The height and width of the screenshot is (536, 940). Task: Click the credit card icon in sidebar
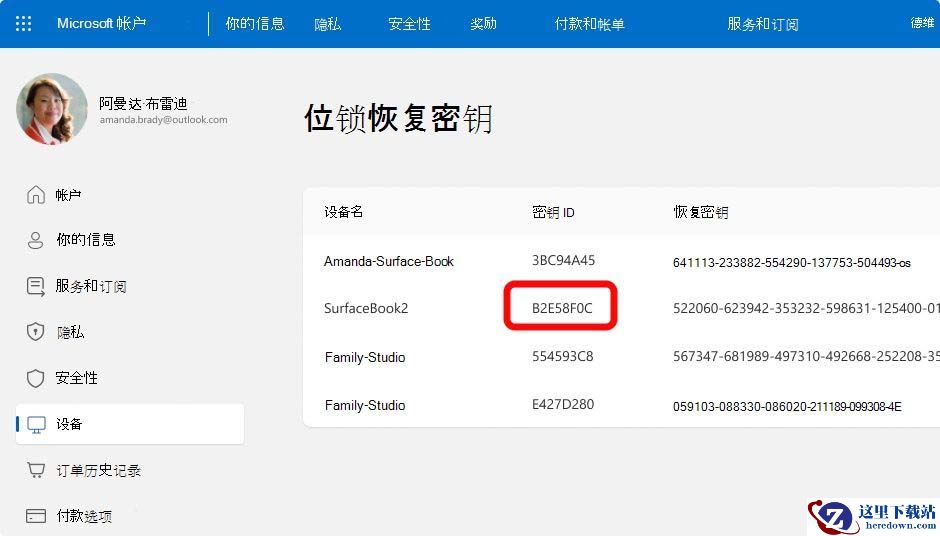point(36,516)
